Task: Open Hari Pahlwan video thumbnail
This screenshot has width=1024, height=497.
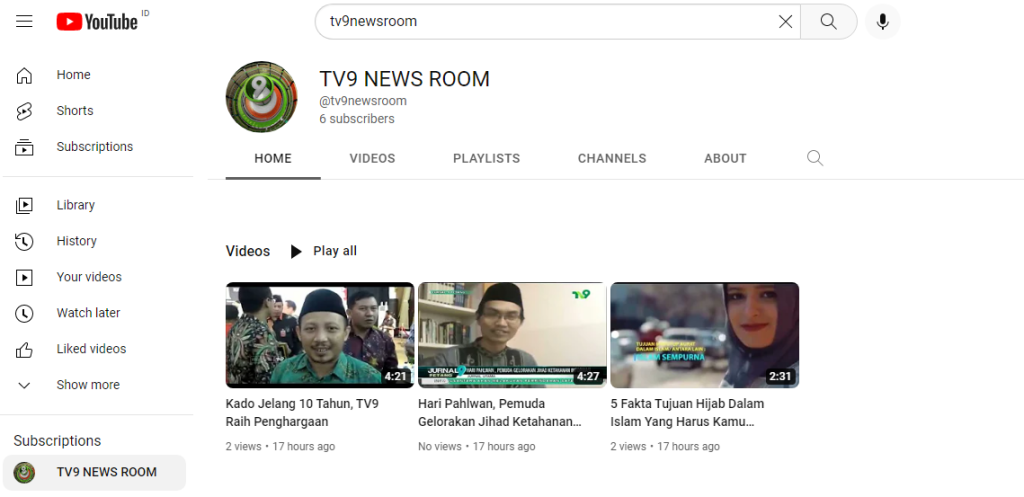Action: pyautogui.click(x=512, y=335)
